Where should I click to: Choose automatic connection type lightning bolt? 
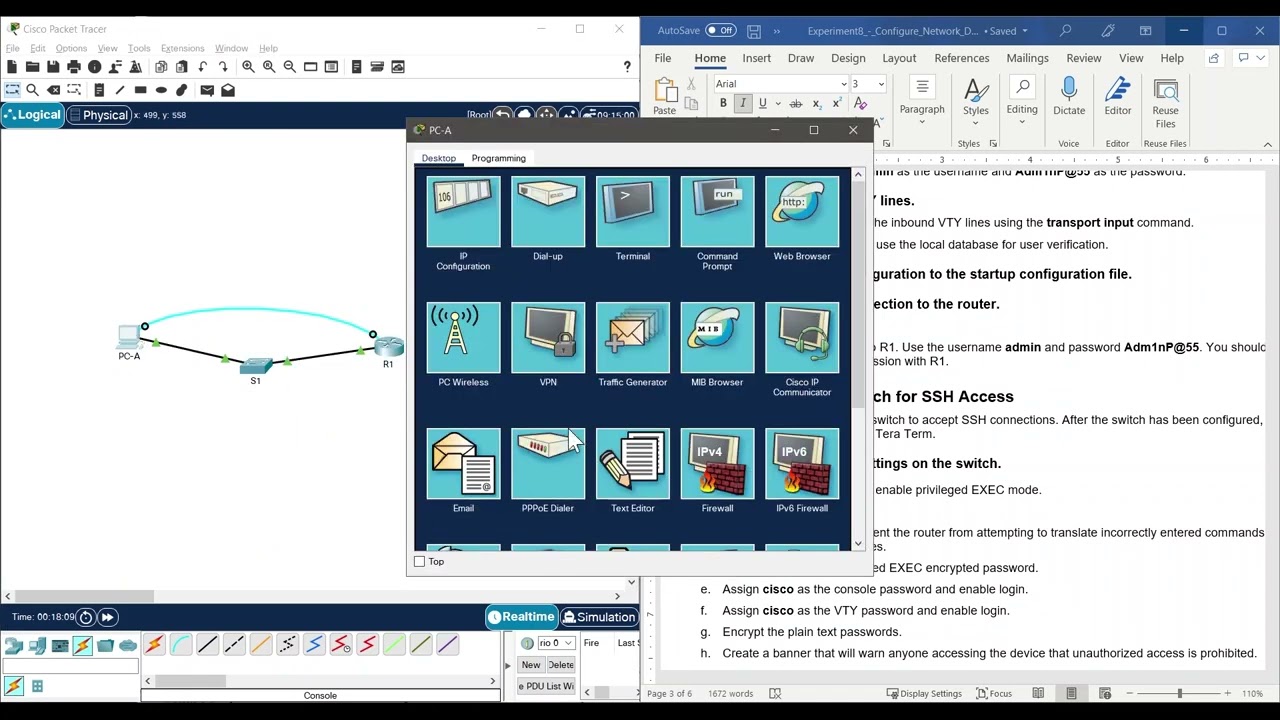pos(154,645)
